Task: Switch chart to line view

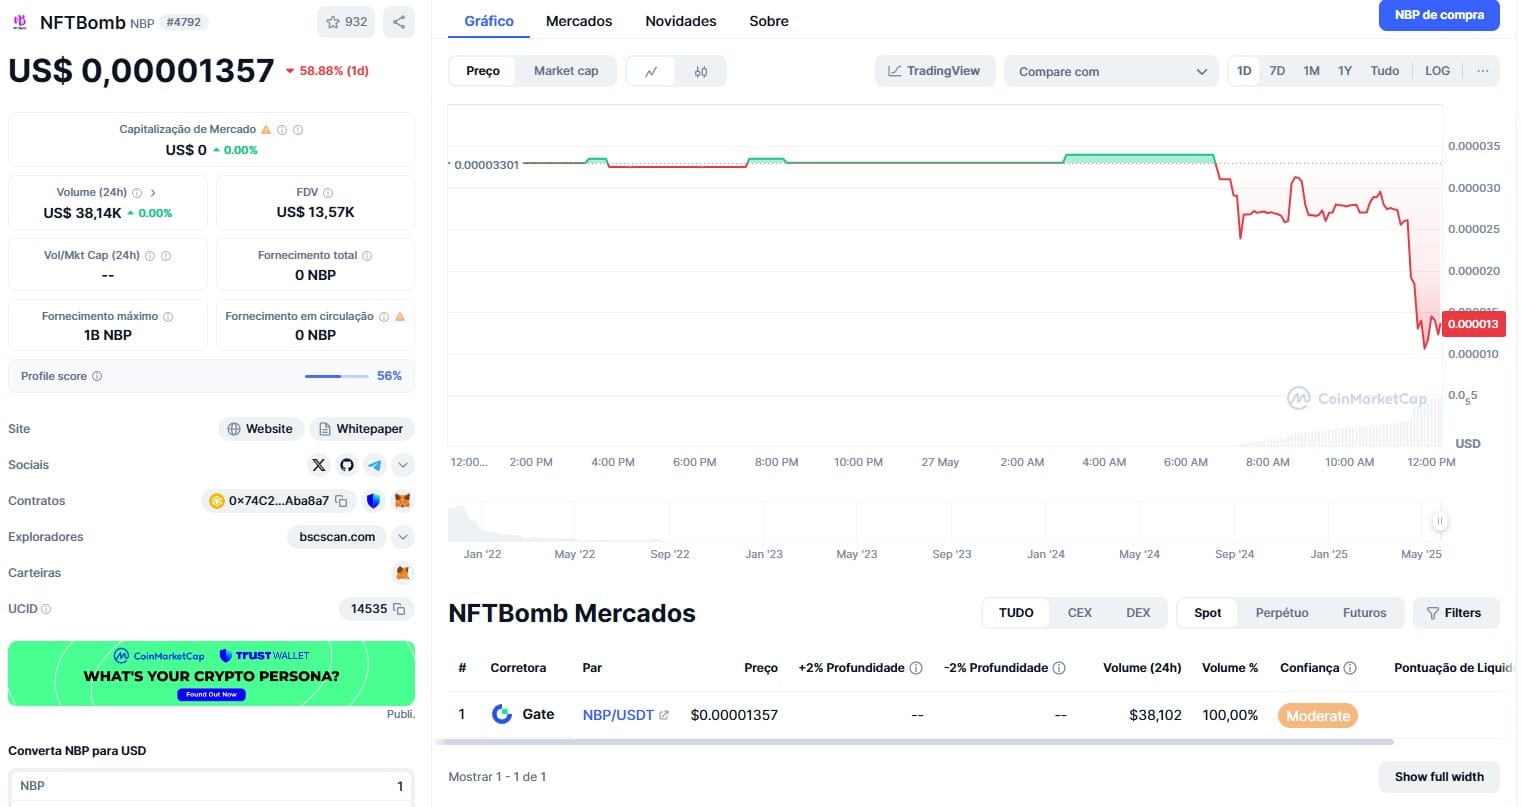Action: 651,71
